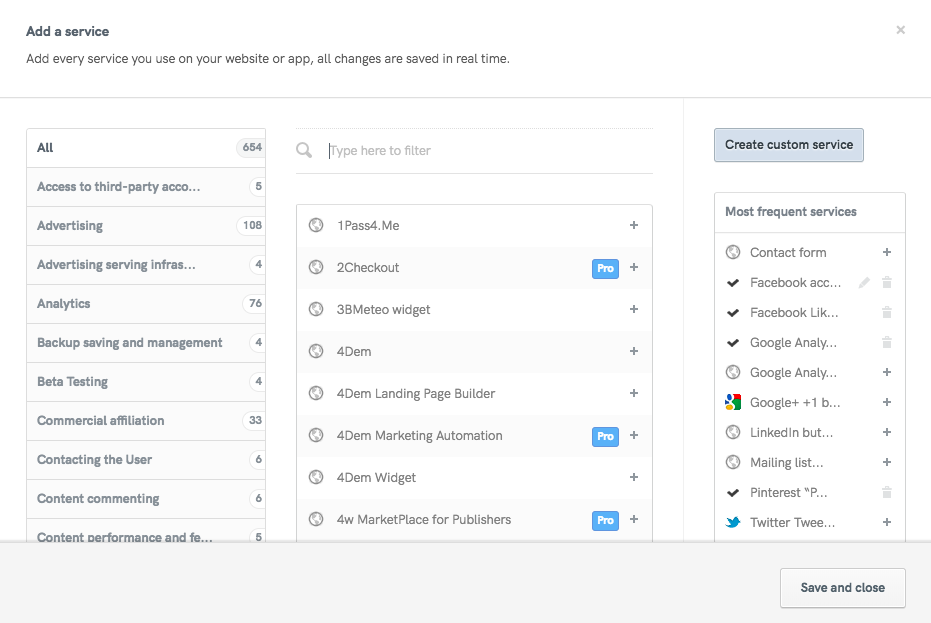Click the Twitter bird icon

733,522
